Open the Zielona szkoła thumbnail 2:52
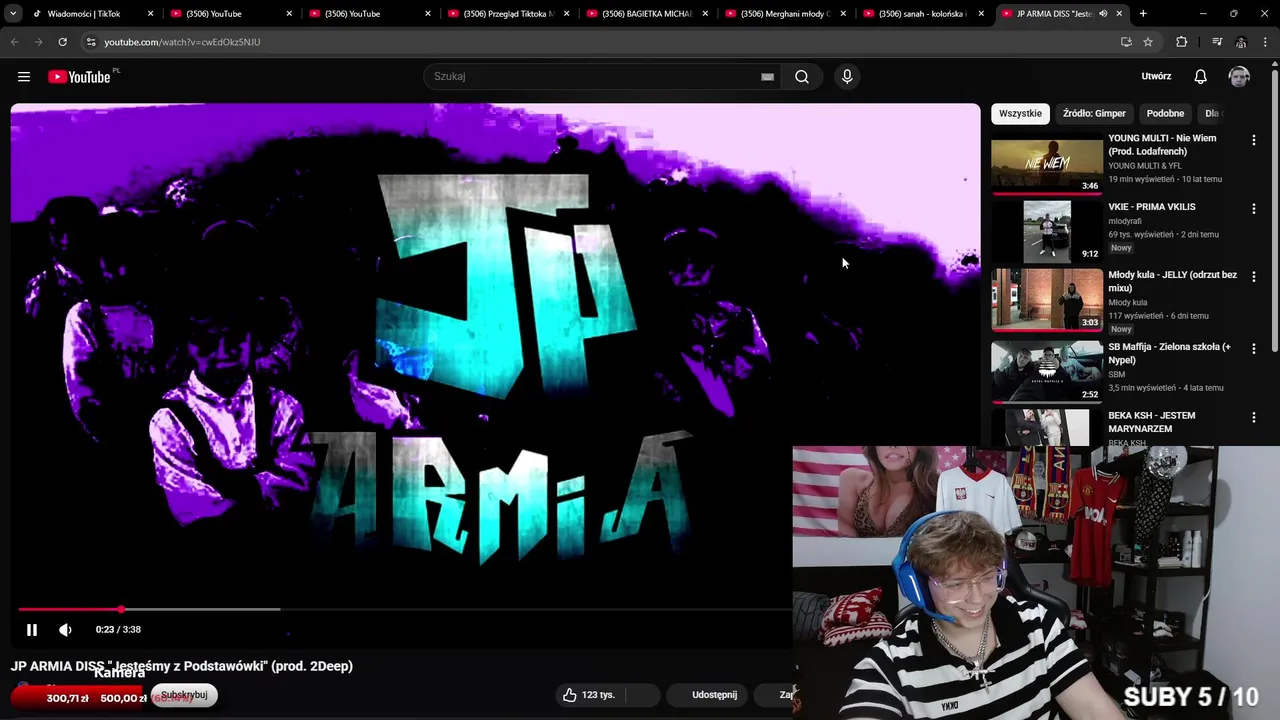Image resolution: width=1280 pixels, height=720 pixels. tap(1046, 371)
